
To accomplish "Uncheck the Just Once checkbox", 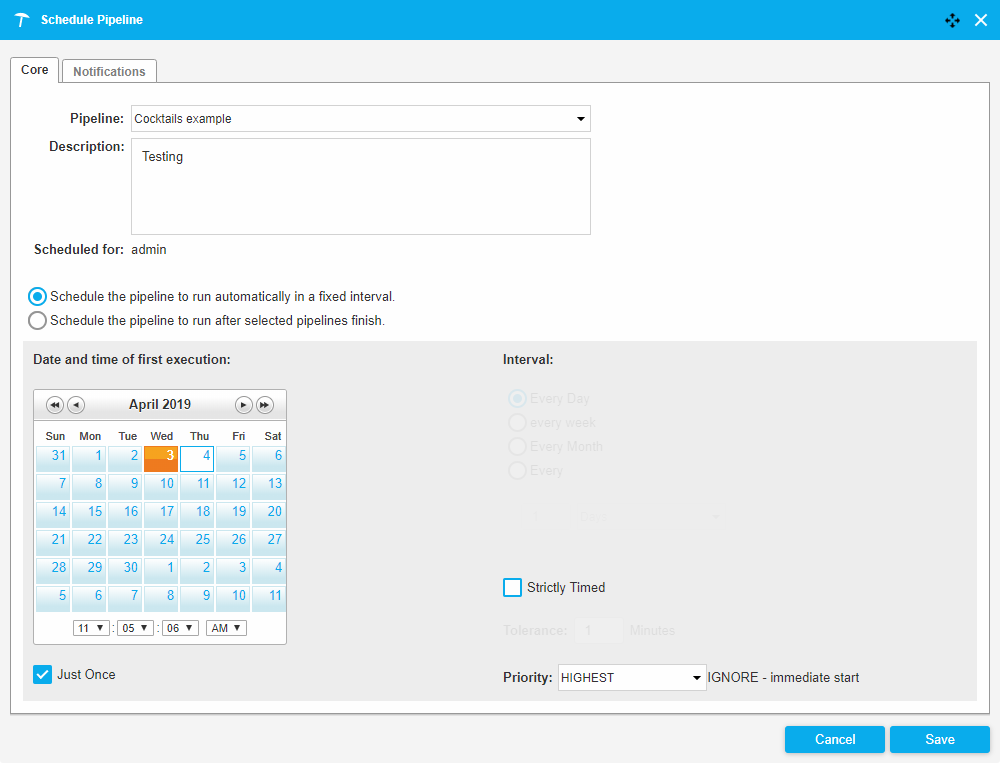I will [42, 674].
